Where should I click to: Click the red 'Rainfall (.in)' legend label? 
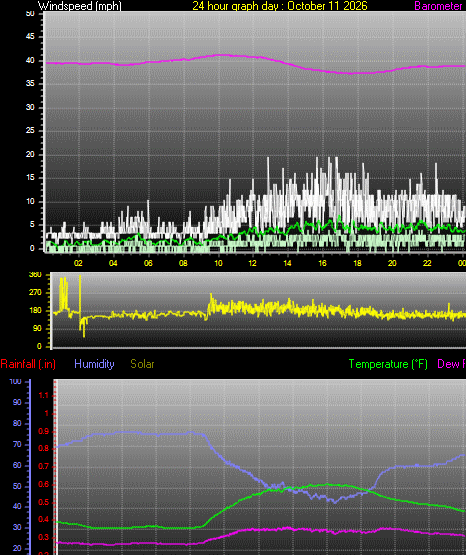point(28,364)
